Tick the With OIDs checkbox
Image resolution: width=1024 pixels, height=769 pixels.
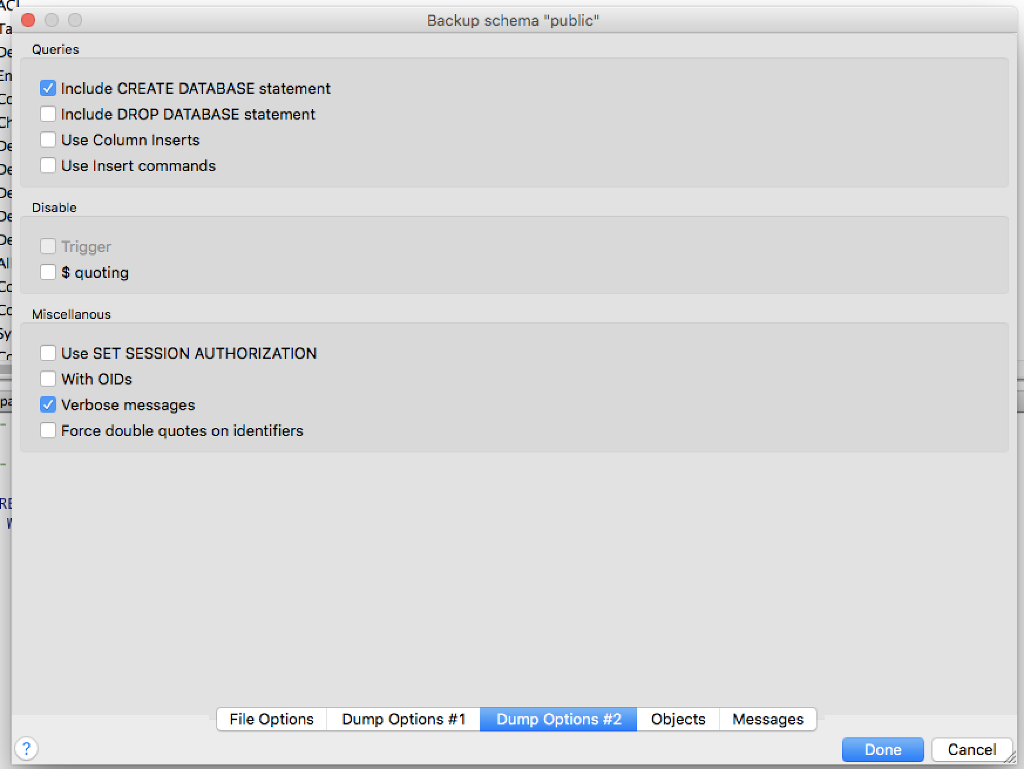click(48, 379)
